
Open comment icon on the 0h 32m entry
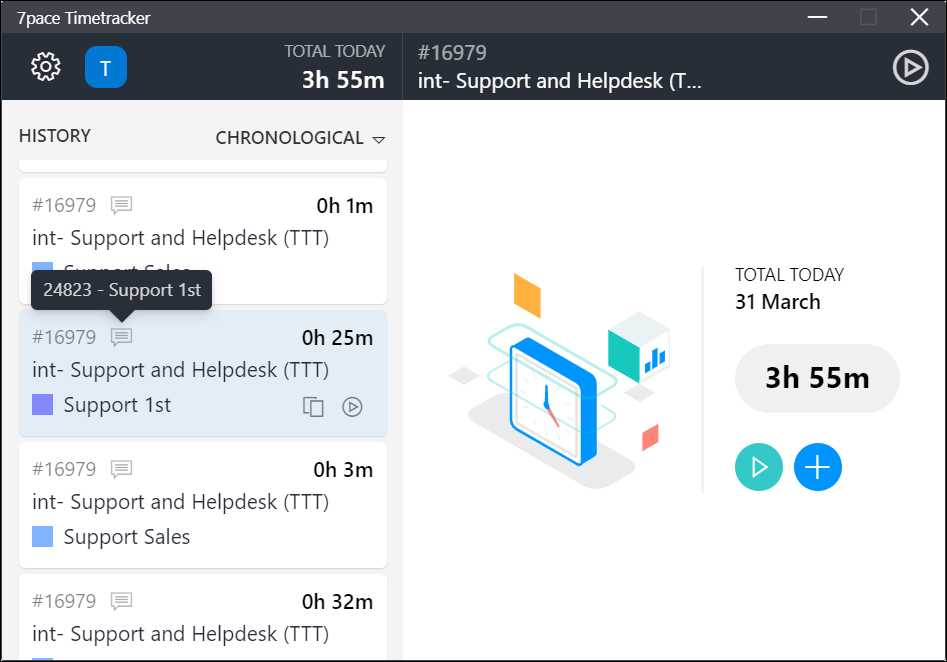click(x=121, y=600)
